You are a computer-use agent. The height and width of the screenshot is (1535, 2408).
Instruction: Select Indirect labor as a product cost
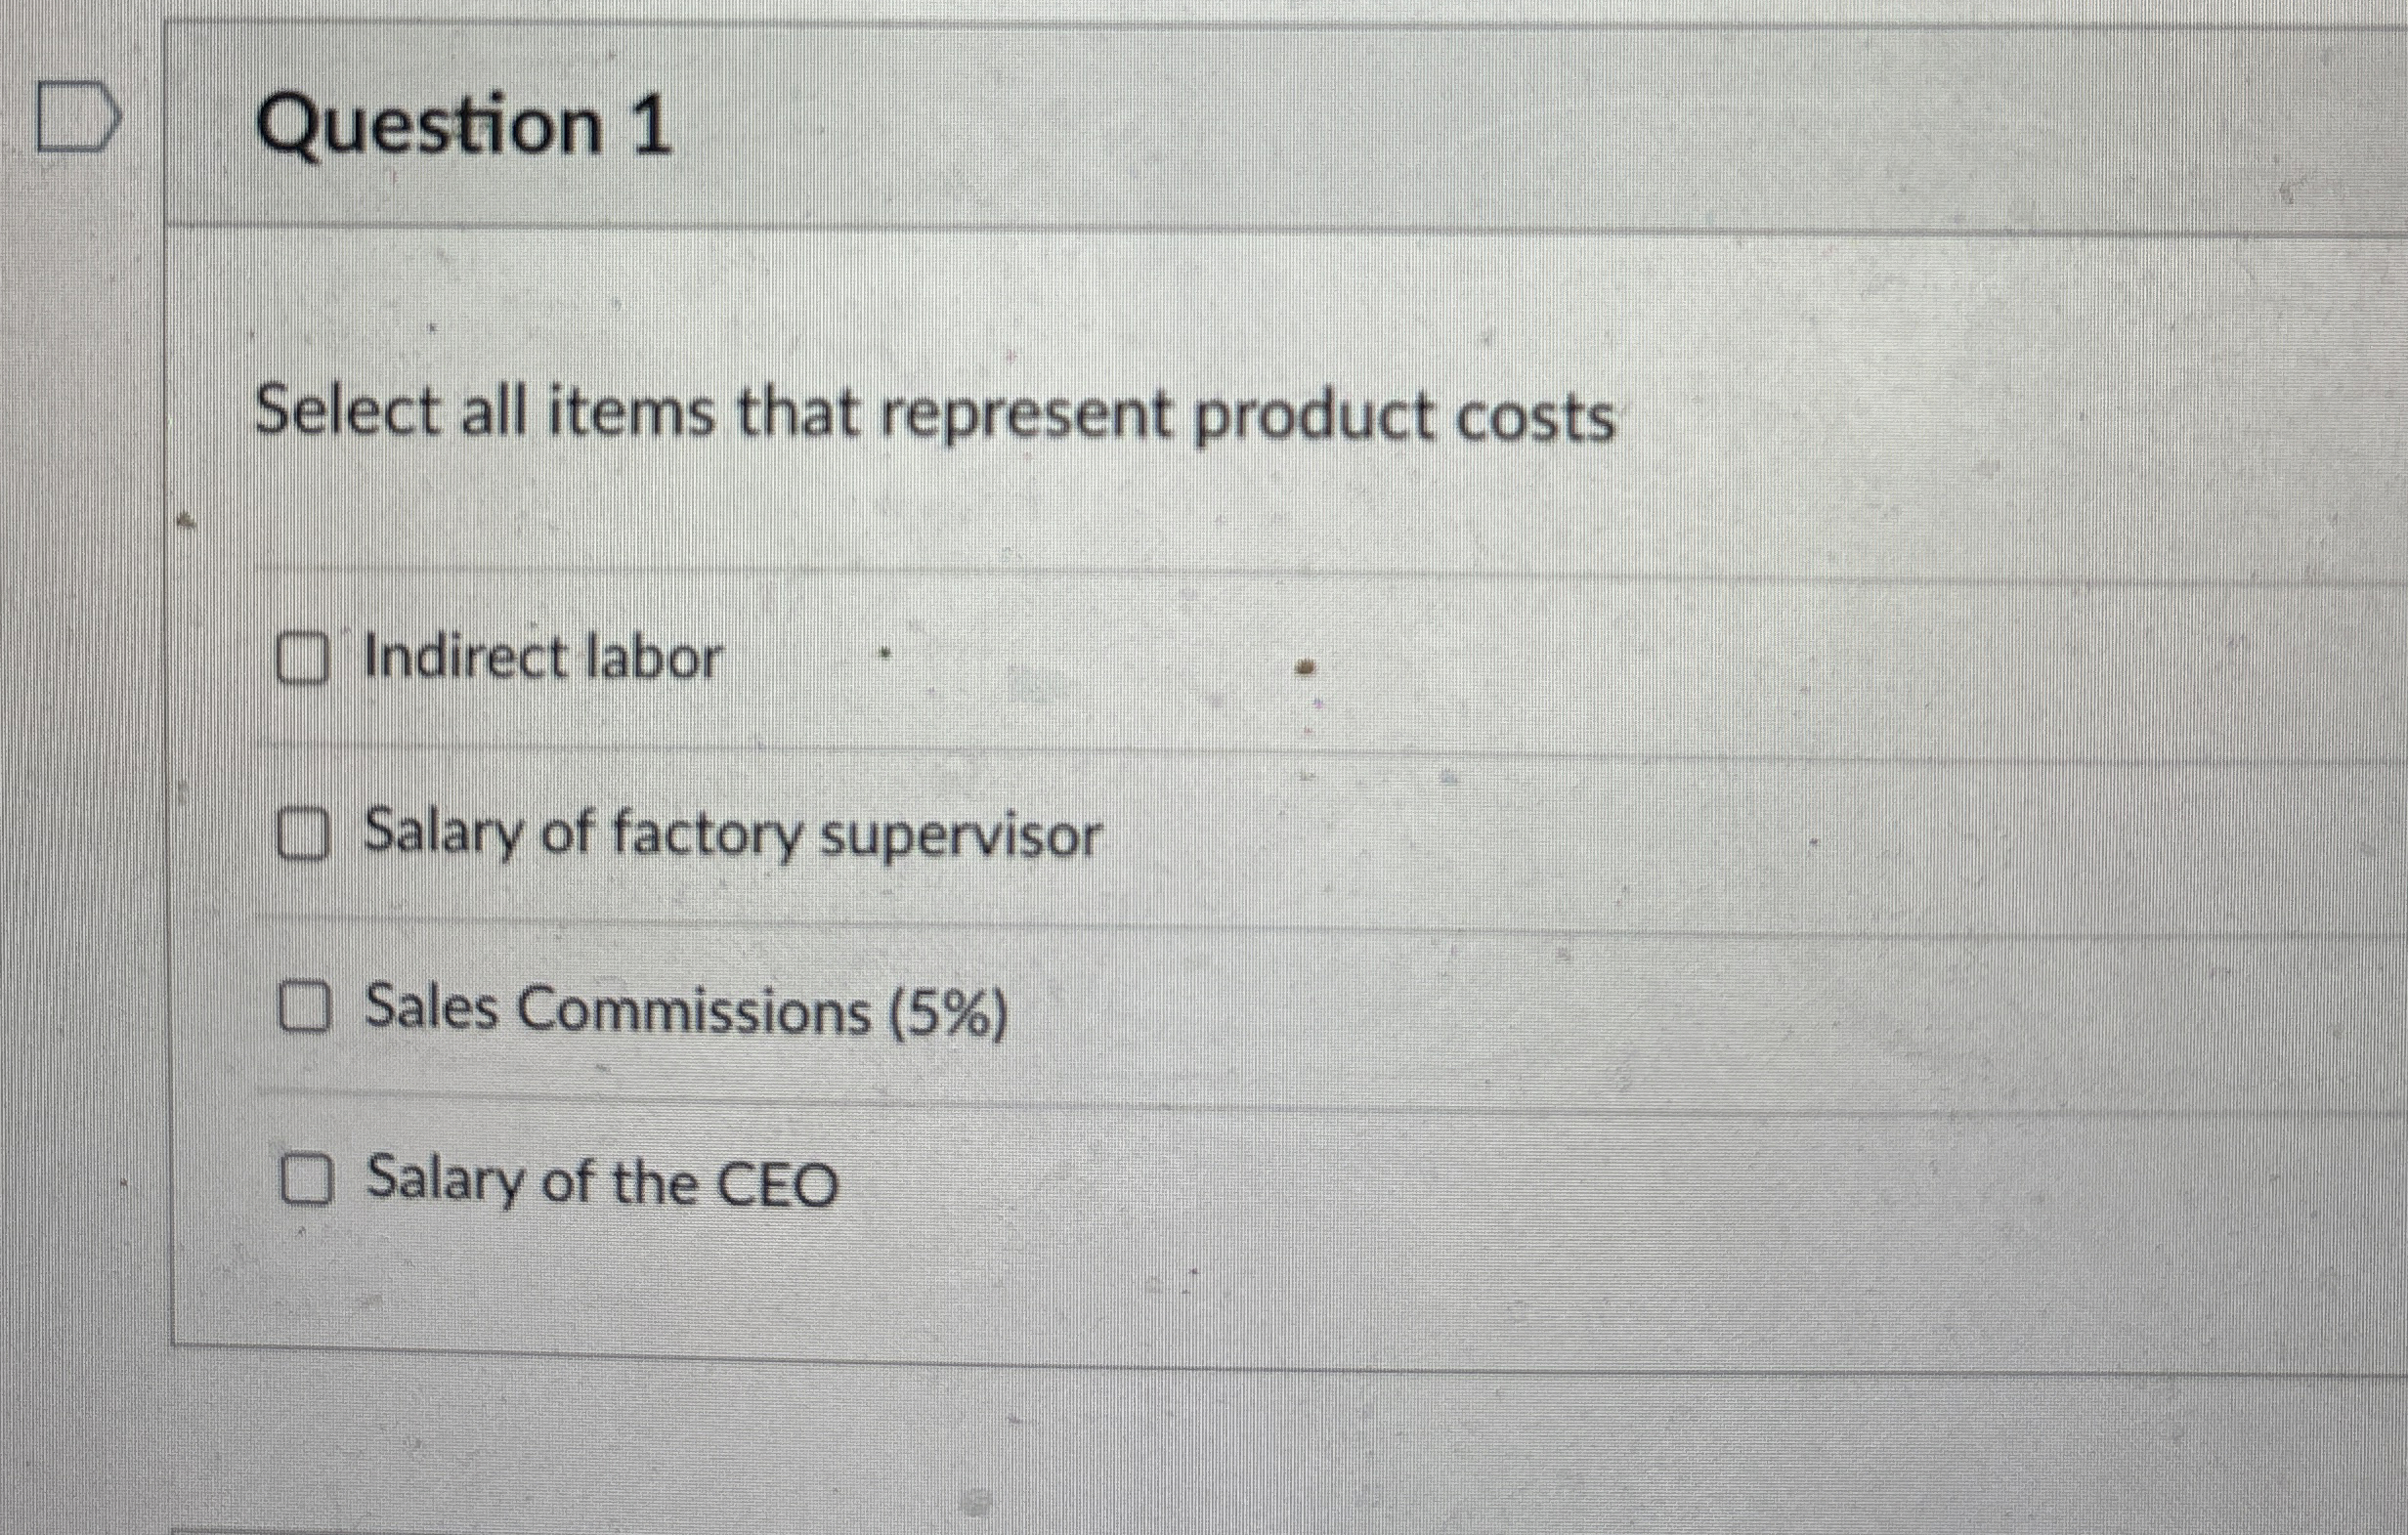point(303,658)
